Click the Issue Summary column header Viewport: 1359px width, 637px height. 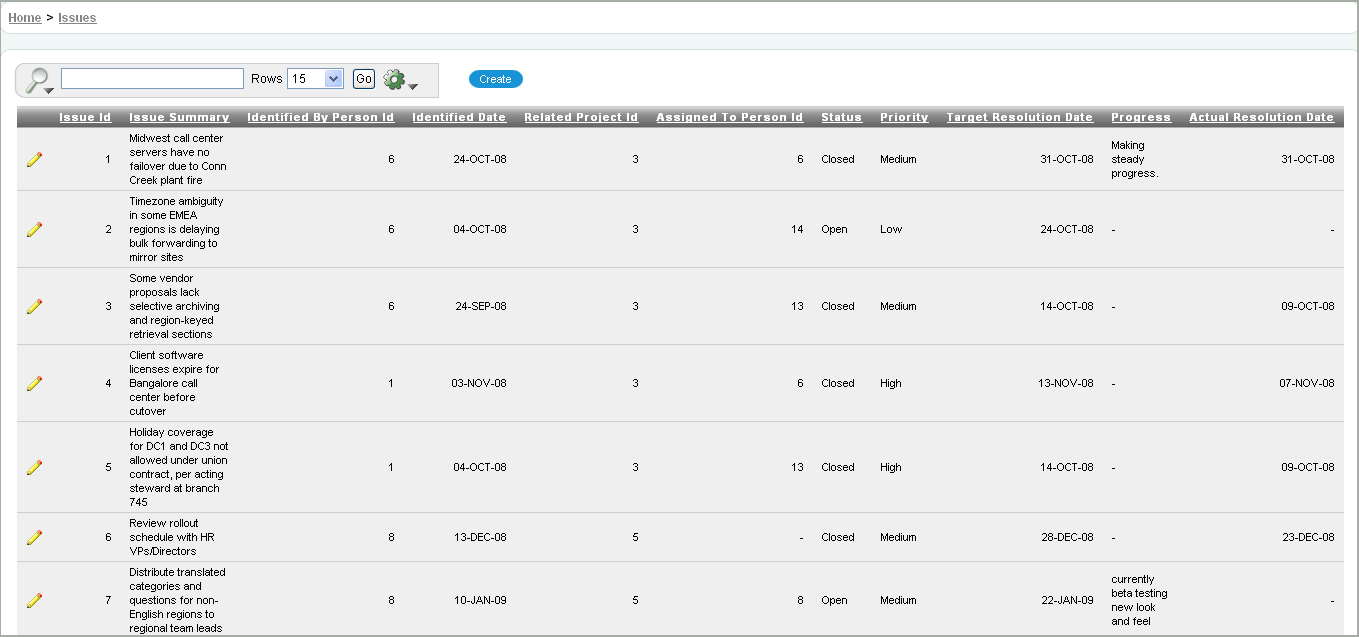click(x=179, y=118)
